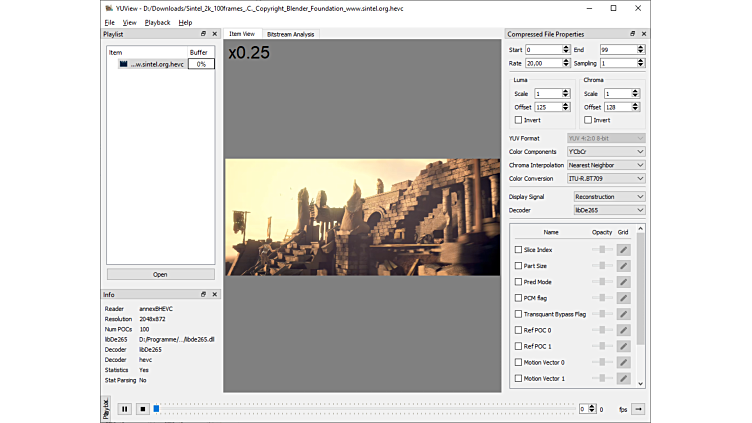Float the Playlist panel
This screenshot has height=423, width=752.
coord(203,34)
